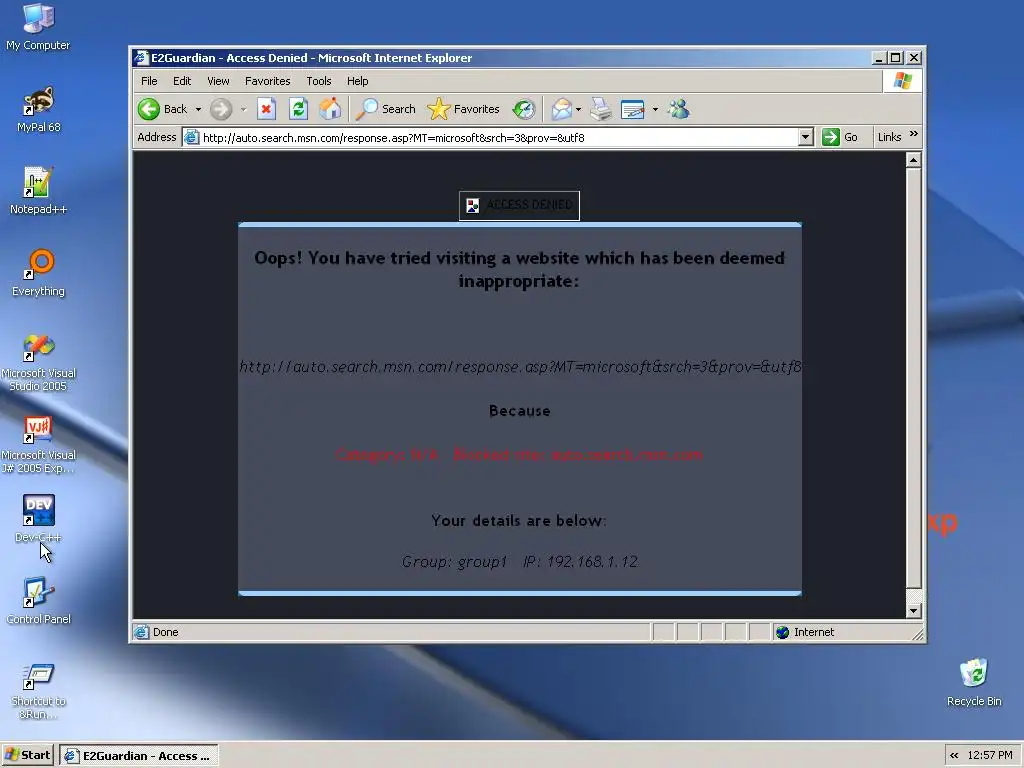1024x768 pixels.
Task: Open the Start menu
Action: click(27, 755)
